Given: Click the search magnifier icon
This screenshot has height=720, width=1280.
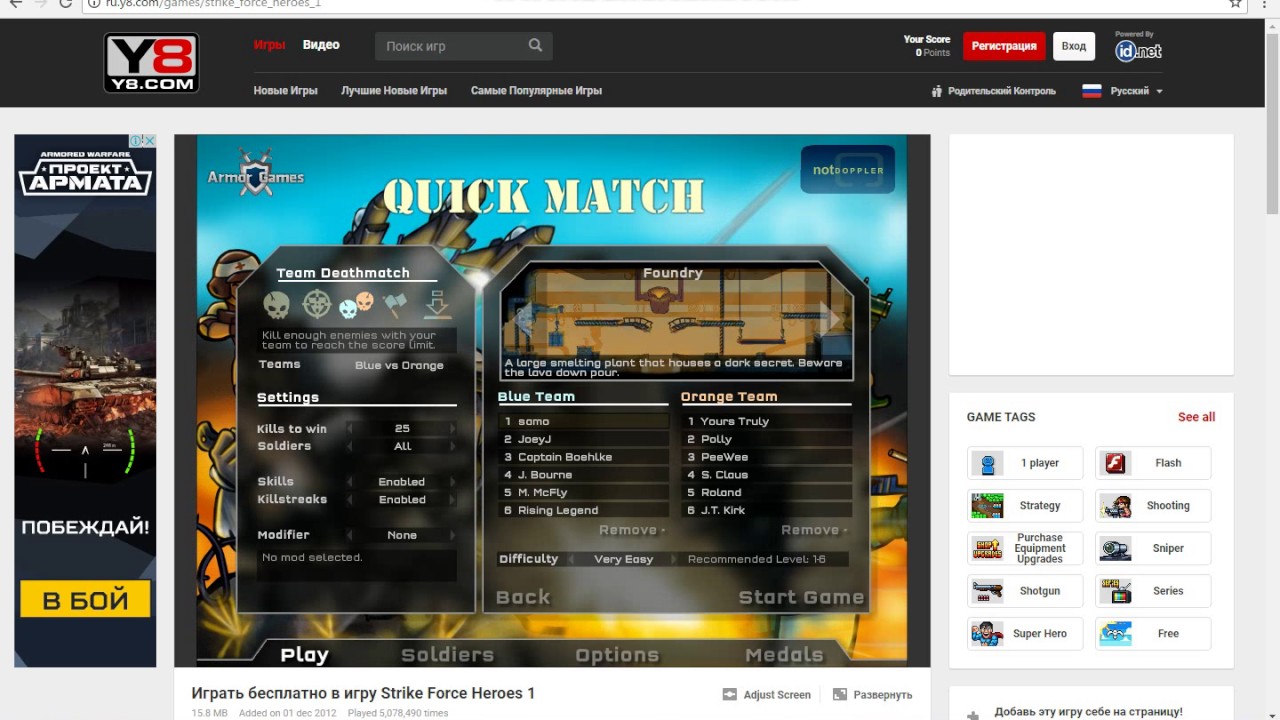Looking at the screenshot, I should [535, 45].
